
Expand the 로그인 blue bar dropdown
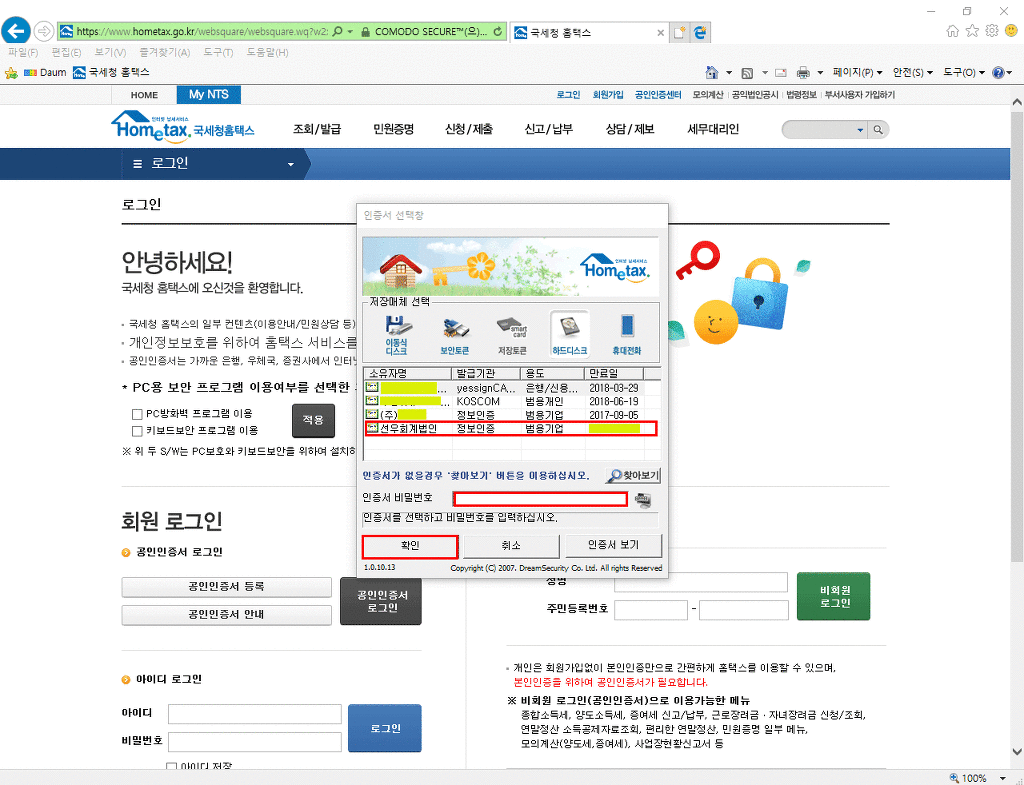[x=291, y=164]
